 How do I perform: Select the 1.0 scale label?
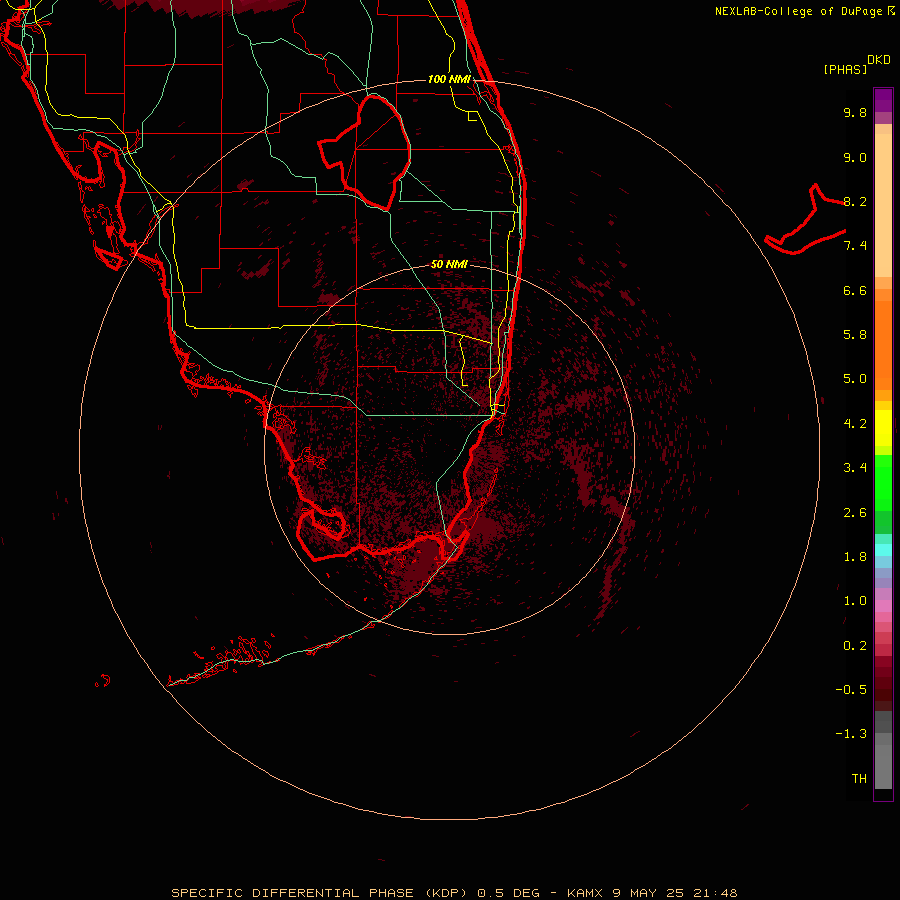click(855, 601)
